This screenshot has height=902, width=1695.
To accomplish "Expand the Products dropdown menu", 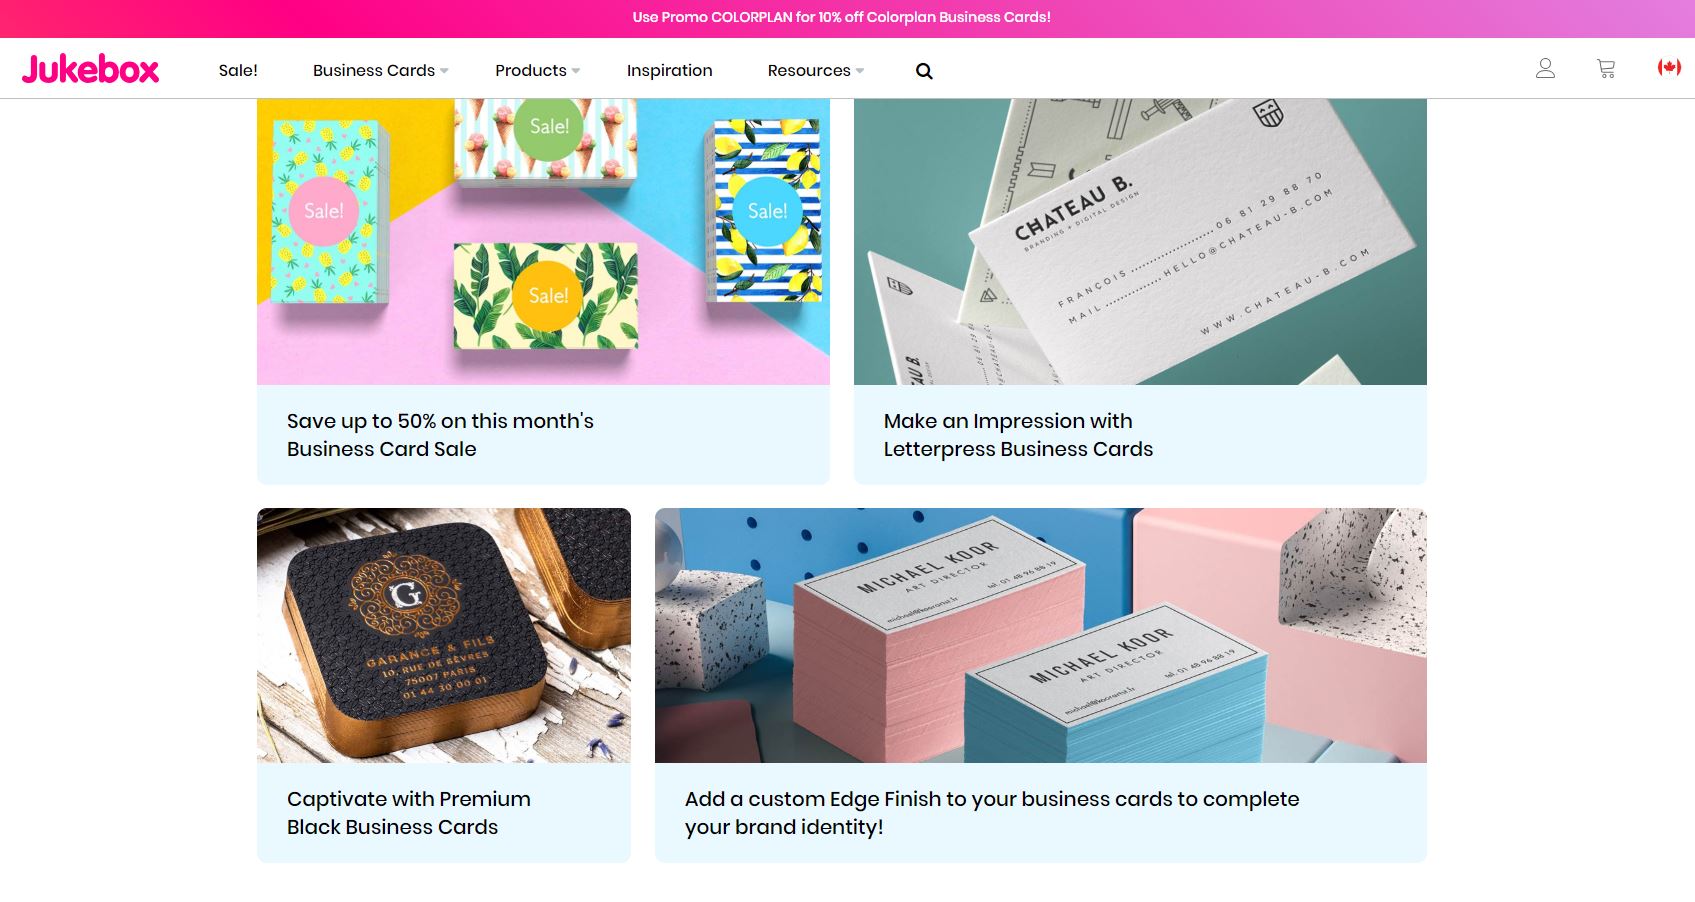I will coord(537,70).
